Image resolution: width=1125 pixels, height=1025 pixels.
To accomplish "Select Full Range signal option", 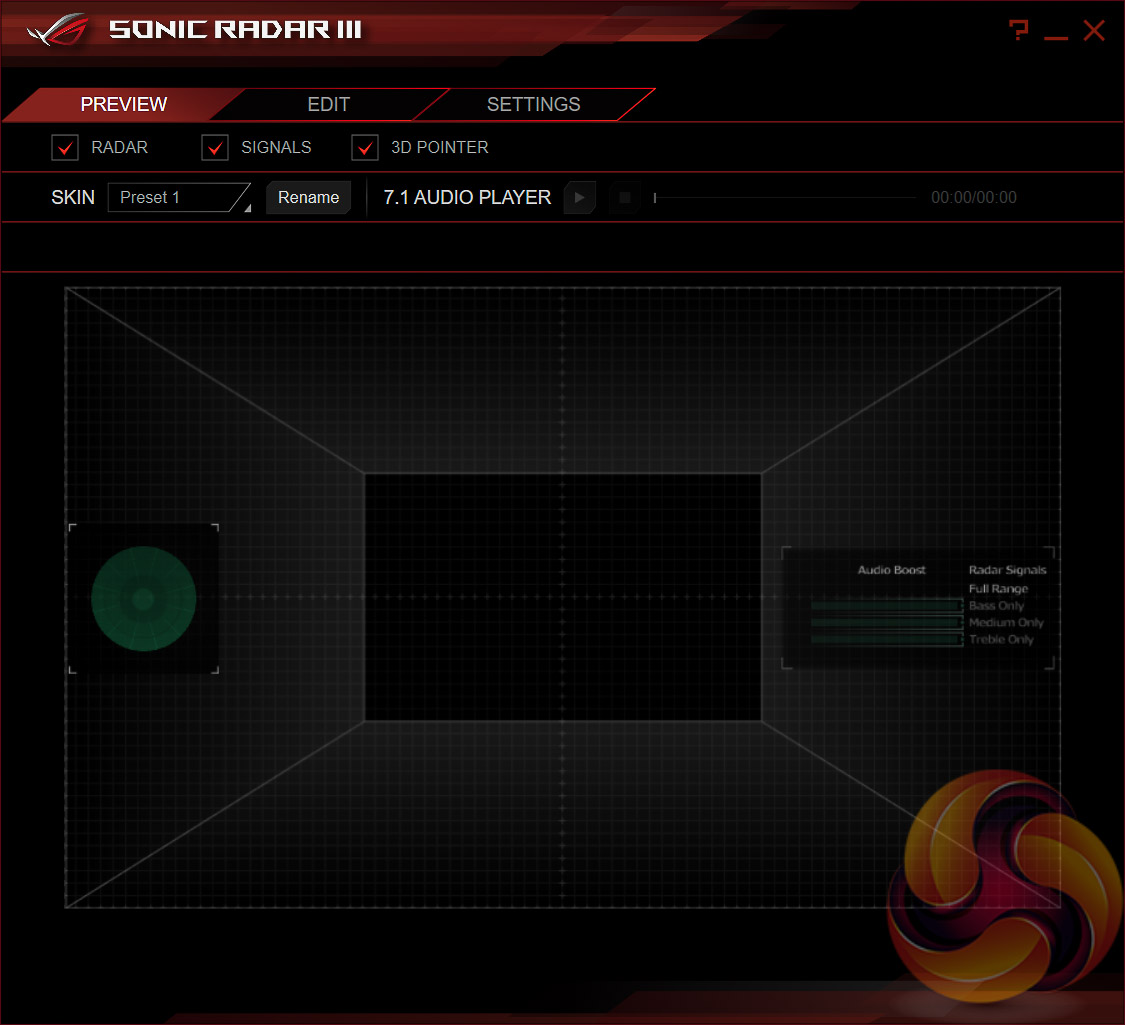I will pos(998,589).
